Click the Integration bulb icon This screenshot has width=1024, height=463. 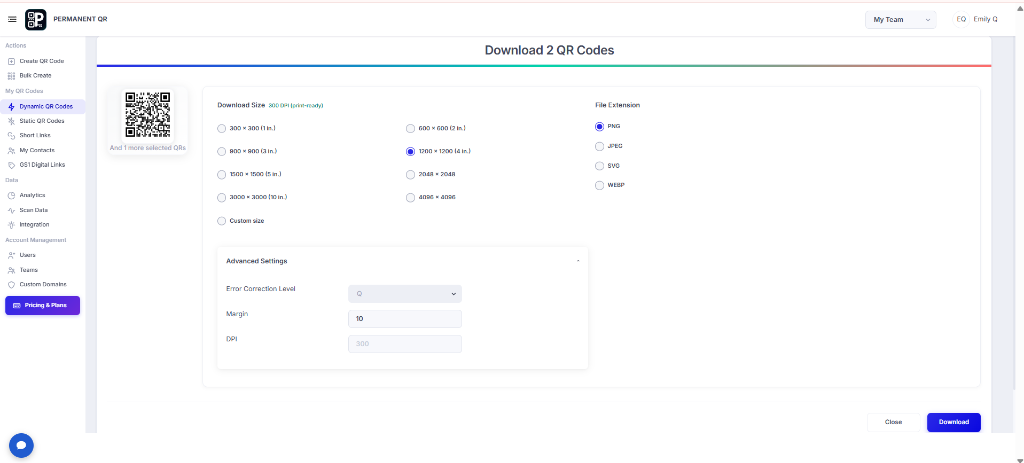click(11, 225)
